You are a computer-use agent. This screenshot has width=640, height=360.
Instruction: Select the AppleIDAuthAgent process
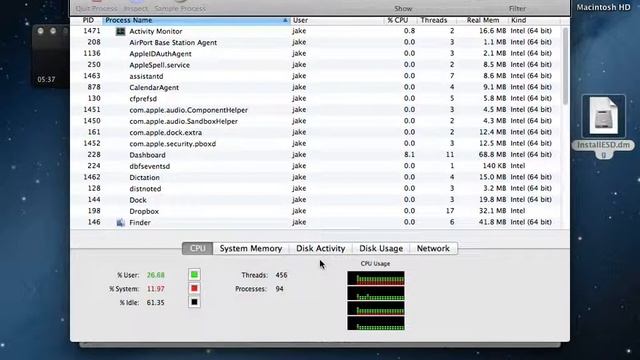(316, 53)
